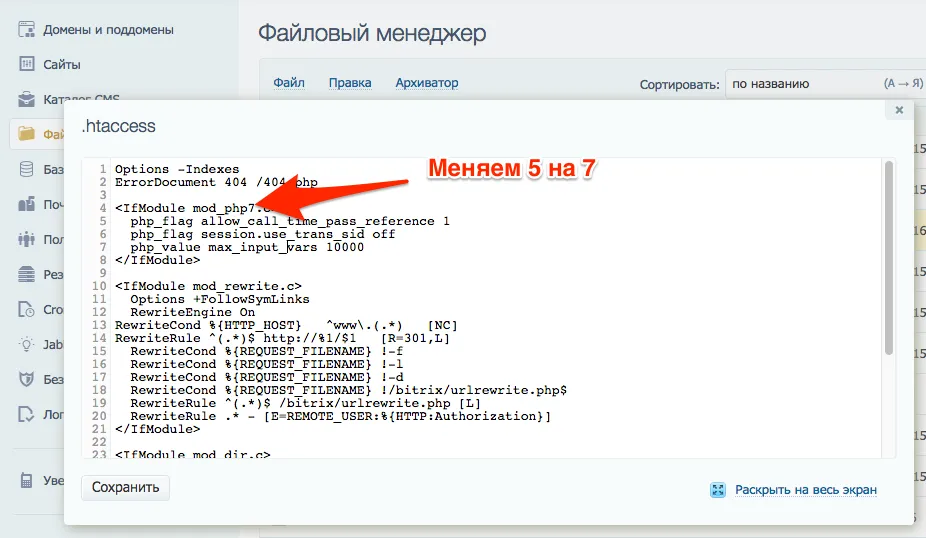Select the file manager folder icon
The image size is (926, 538).
27,133
